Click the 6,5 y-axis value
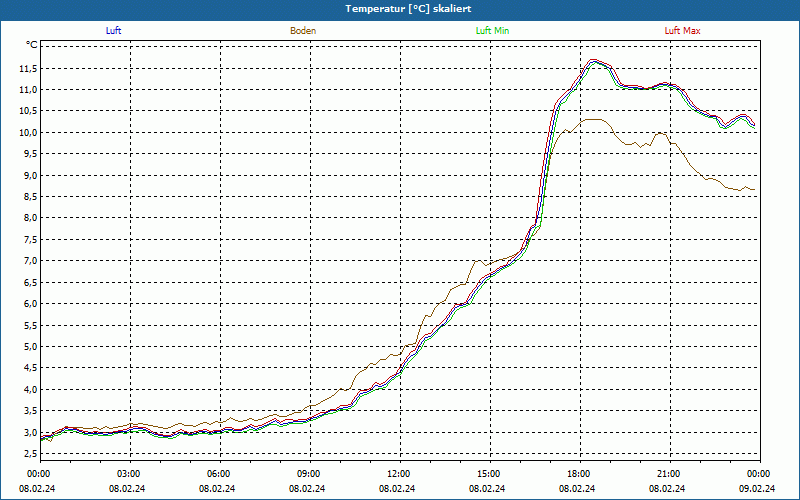Screen dimensions: 800x500 coord(30,283)
